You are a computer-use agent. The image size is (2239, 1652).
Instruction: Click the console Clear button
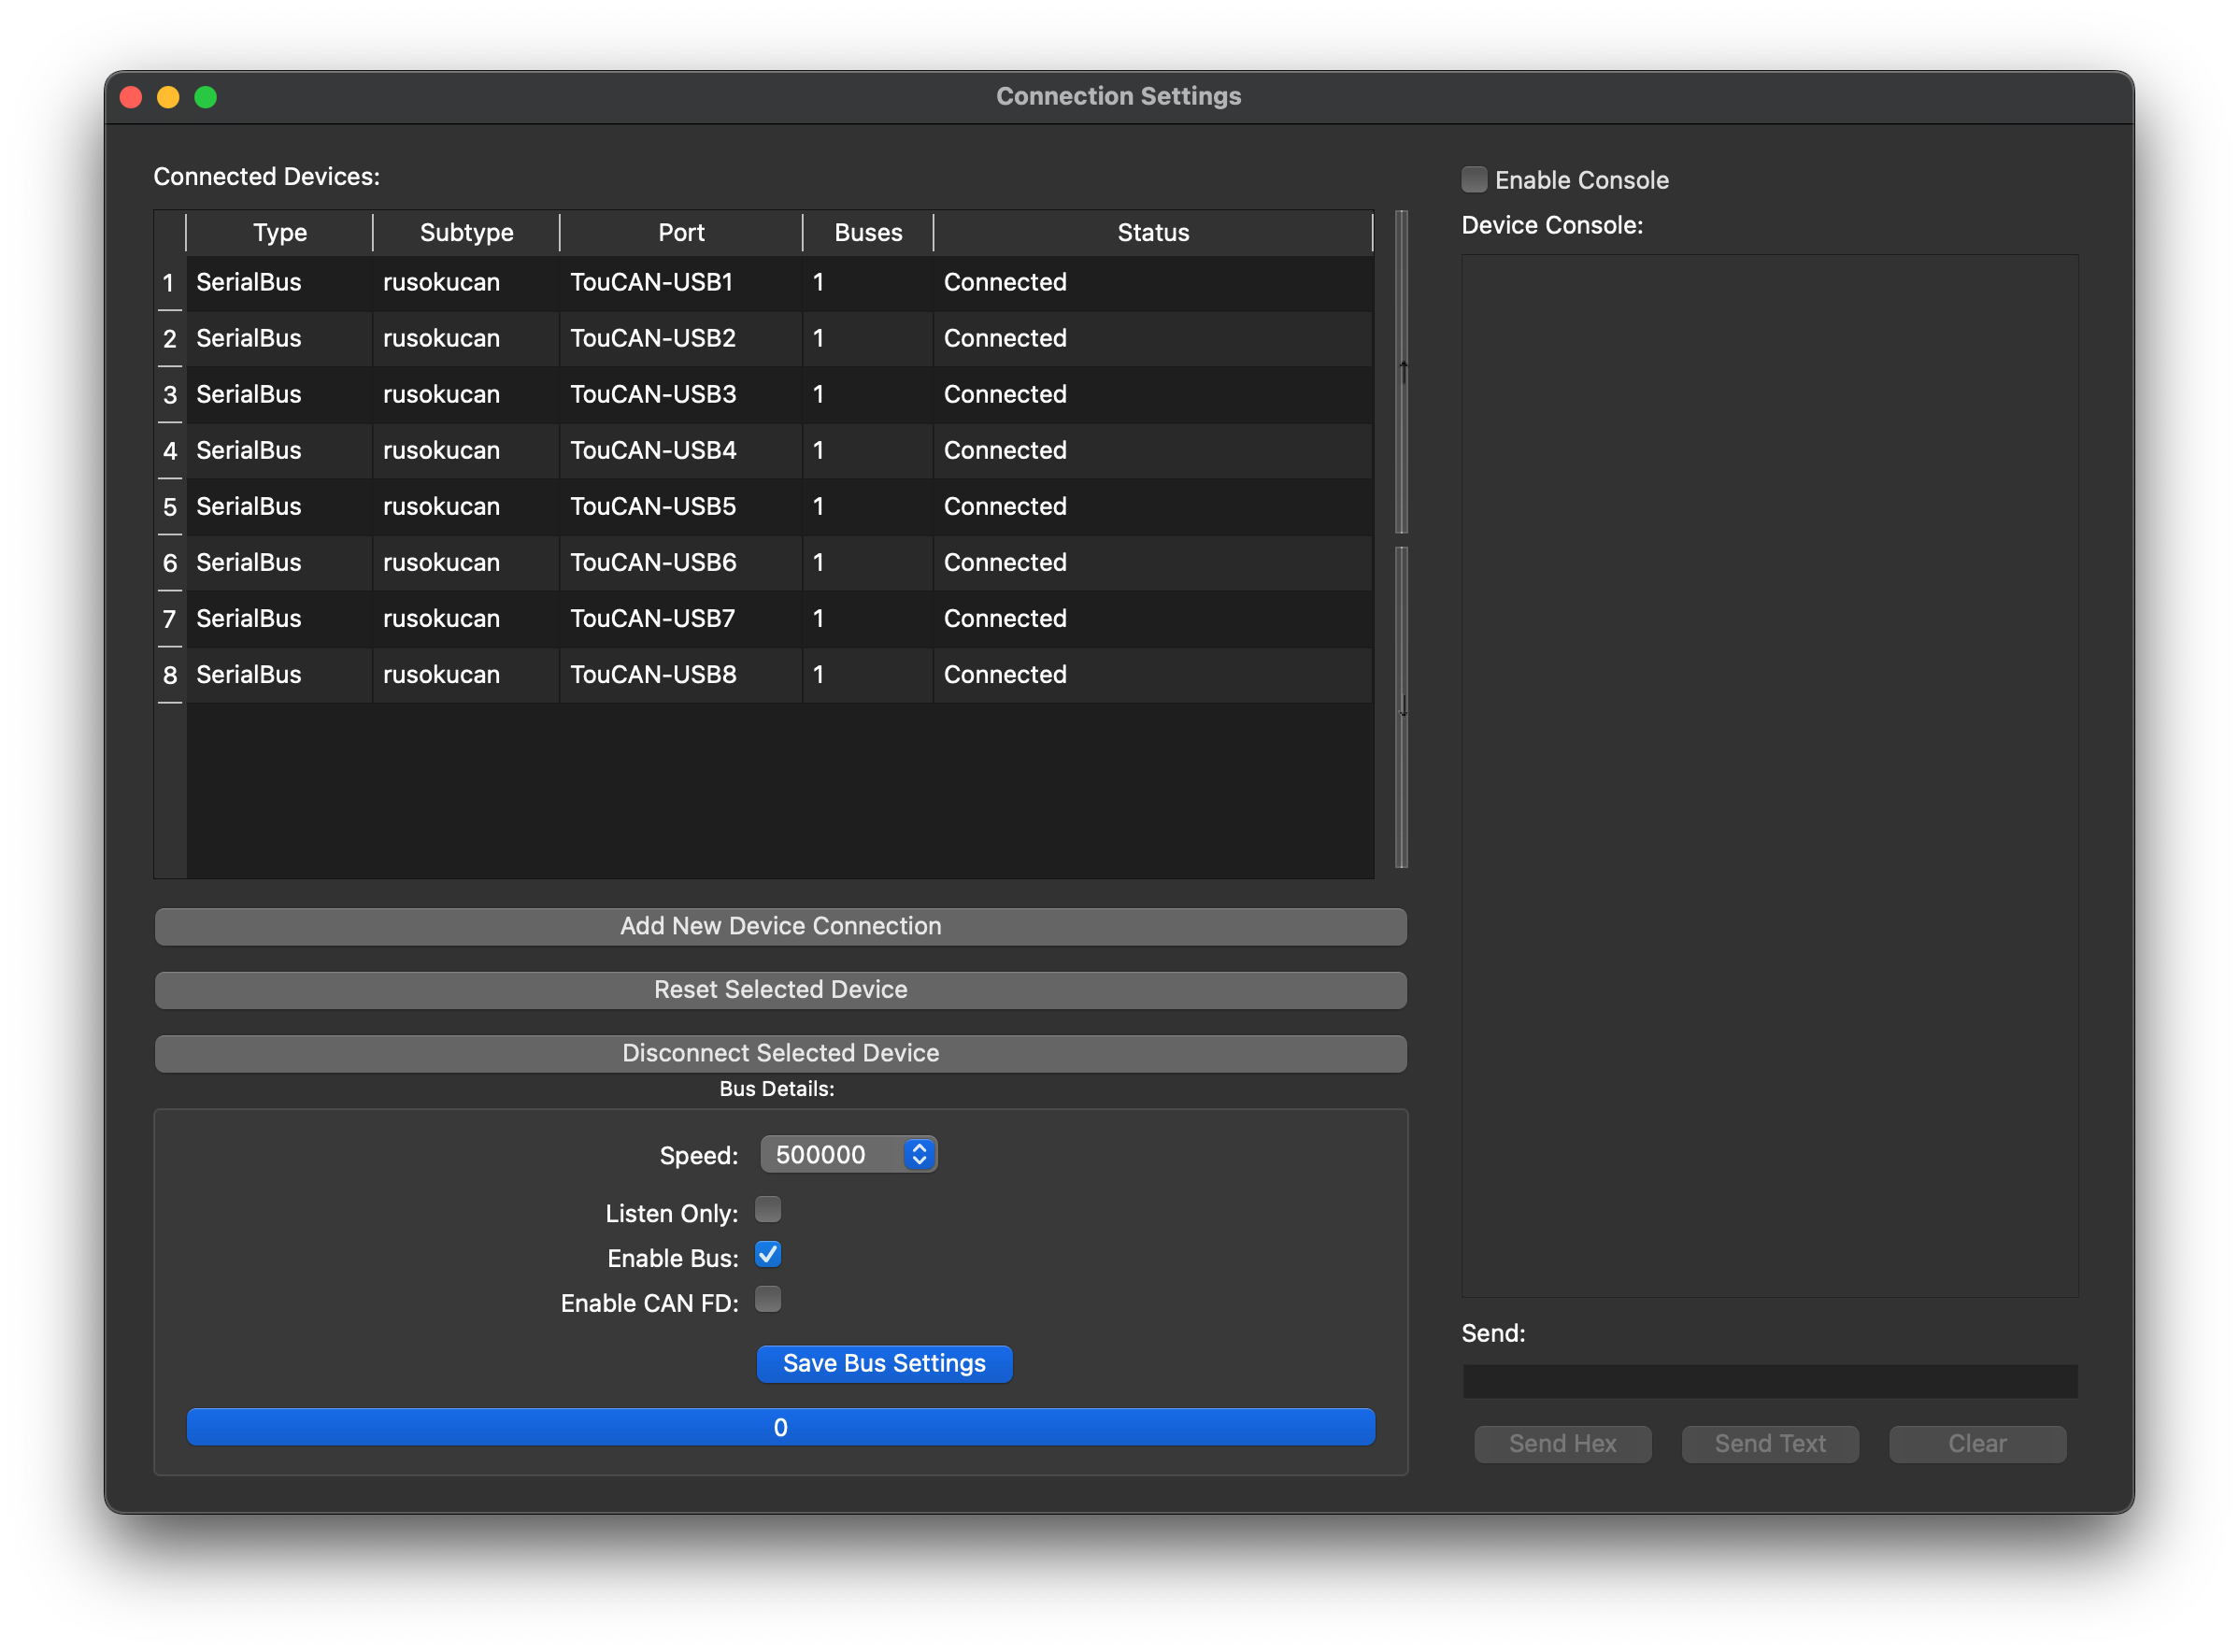click(1976, 1444)
